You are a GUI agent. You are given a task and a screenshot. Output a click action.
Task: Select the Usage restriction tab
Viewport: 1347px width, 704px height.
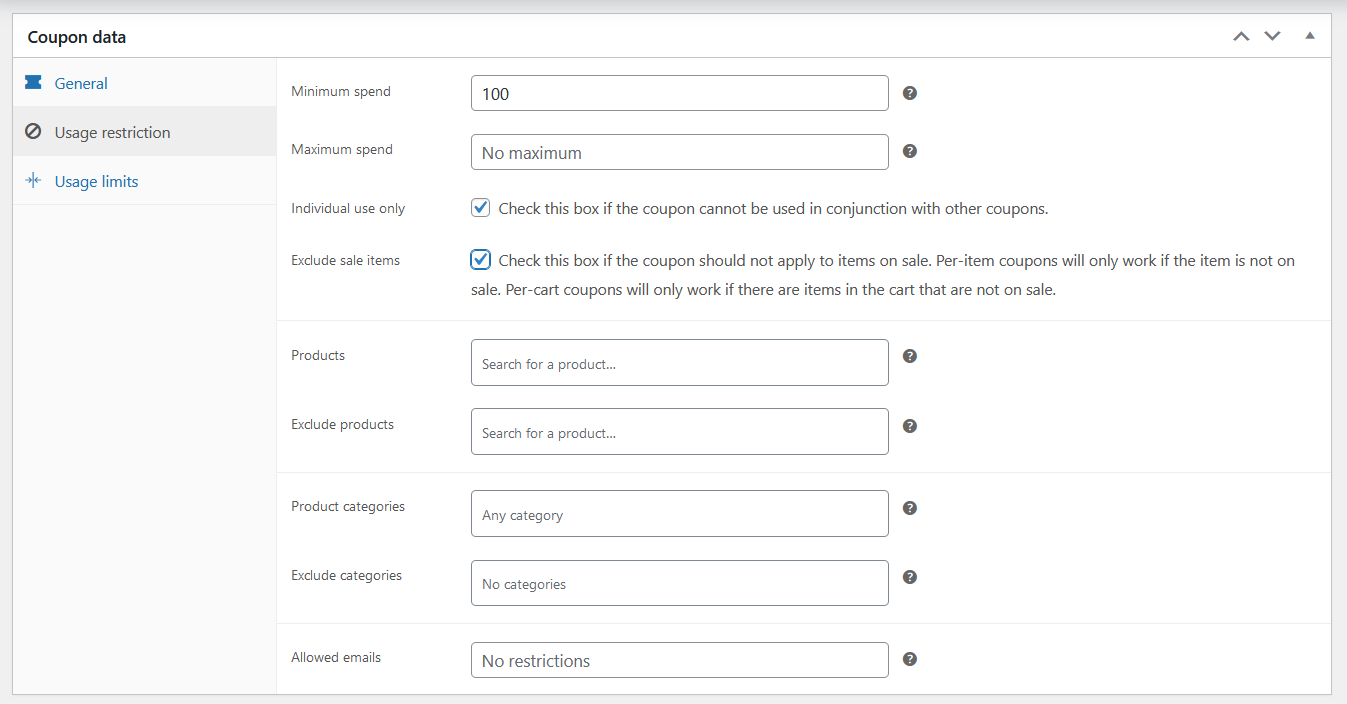coord(144,132)
